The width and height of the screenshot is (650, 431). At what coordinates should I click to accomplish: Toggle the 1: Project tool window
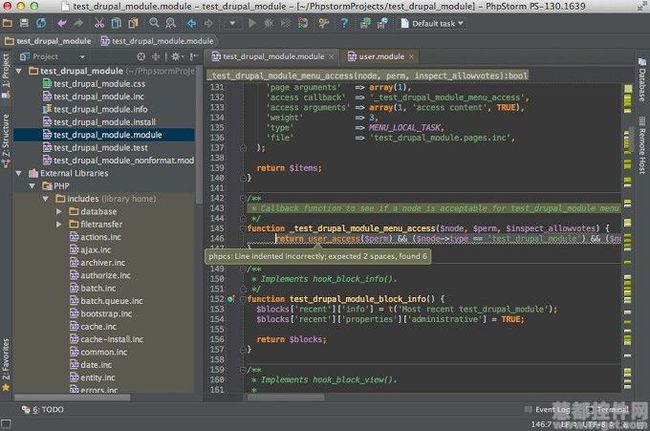pos(6,75)
